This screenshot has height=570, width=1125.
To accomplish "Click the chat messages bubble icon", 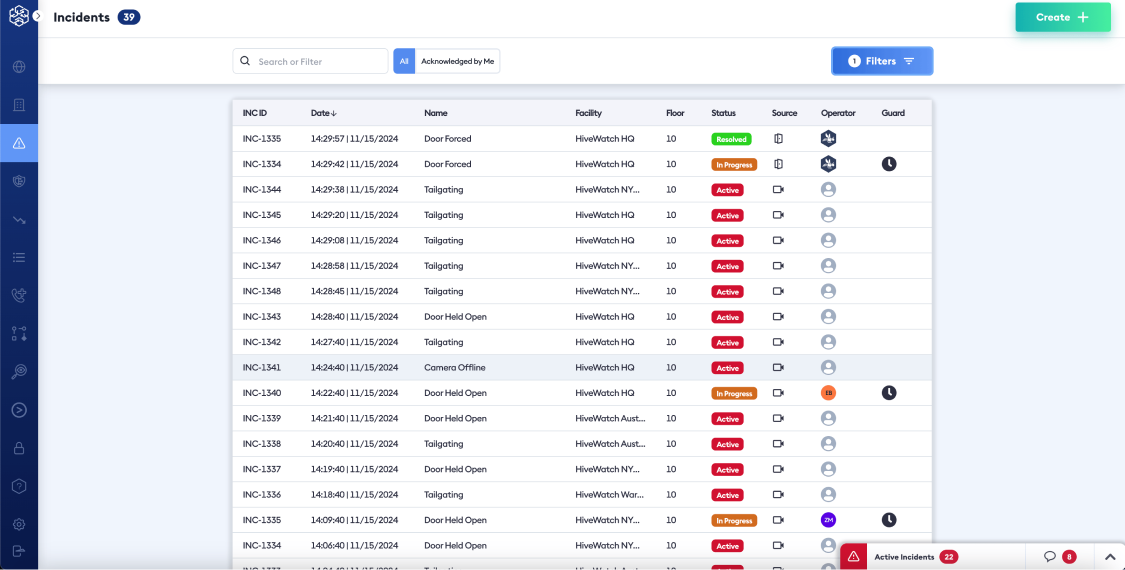I will click(1049, 557).
